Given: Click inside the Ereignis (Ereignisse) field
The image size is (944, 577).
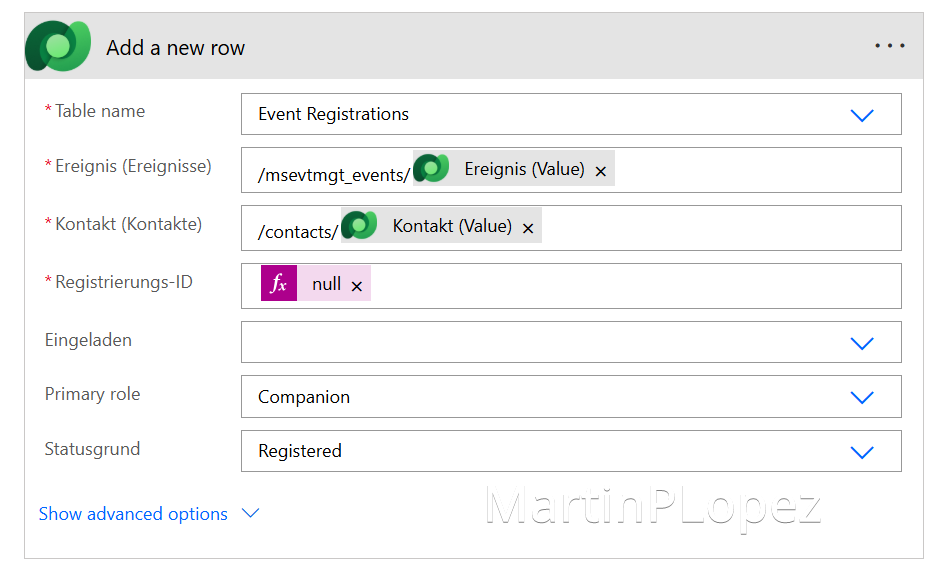Looking at the screenshot, I should click(x=750, y=170).
